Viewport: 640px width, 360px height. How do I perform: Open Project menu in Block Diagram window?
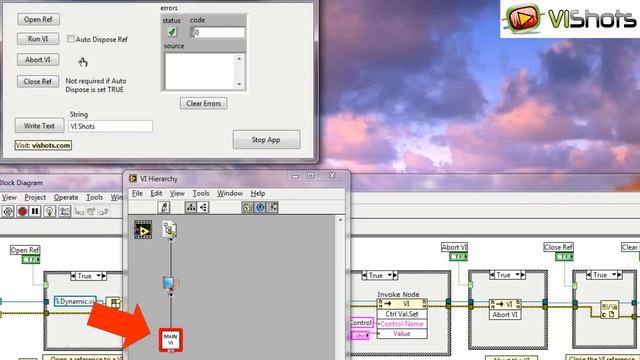click(35, 197)
